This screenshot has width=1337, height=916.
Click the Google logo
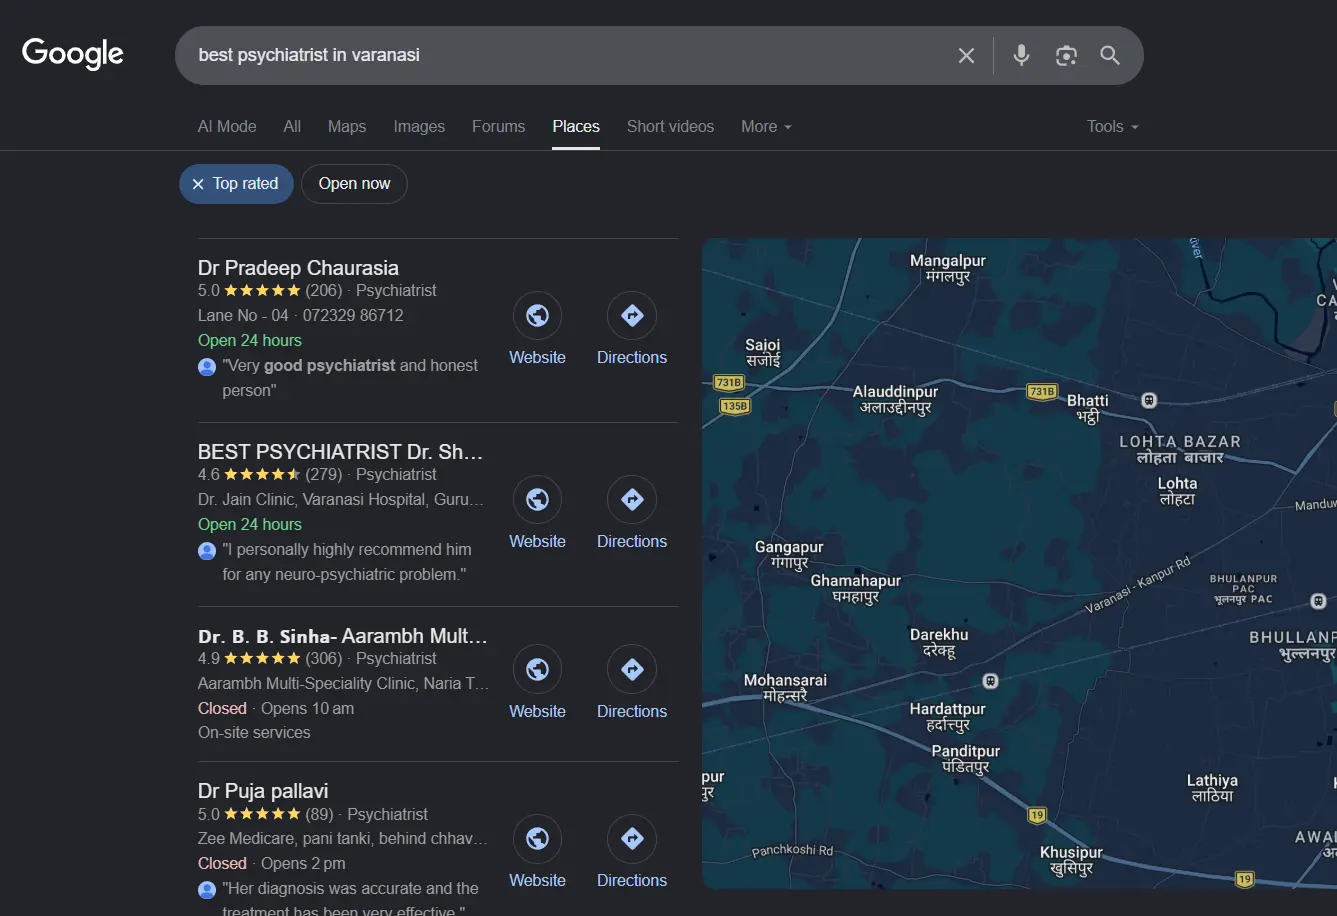(x=72, y=53)
